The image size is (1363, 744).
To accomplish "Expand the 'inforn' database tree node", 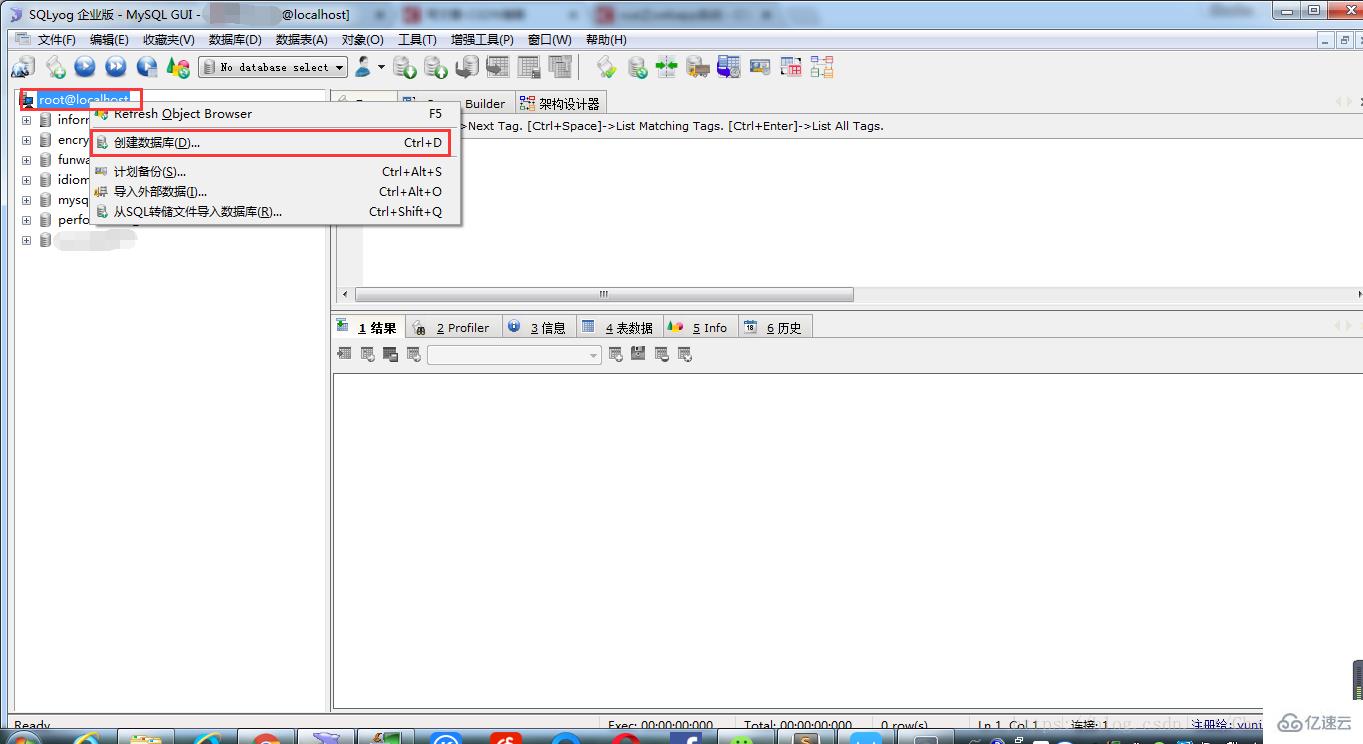I will point(27,120).
